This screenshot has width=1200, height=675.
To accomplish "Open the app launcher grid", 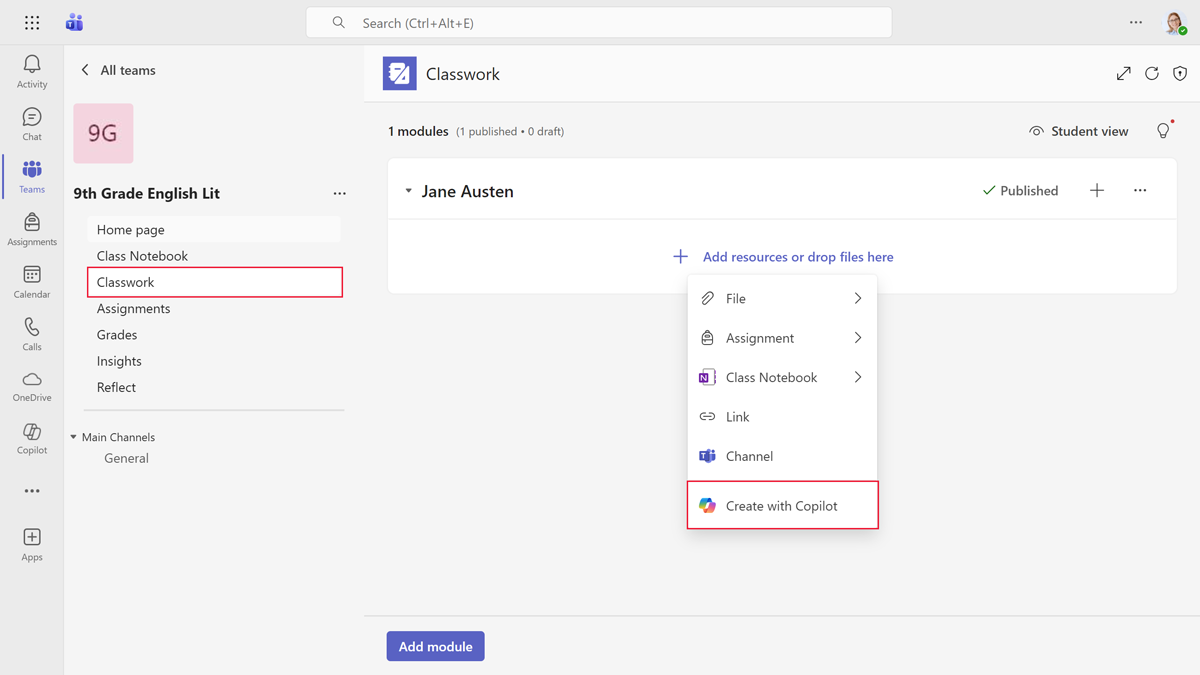I will (x=32, y=22).
